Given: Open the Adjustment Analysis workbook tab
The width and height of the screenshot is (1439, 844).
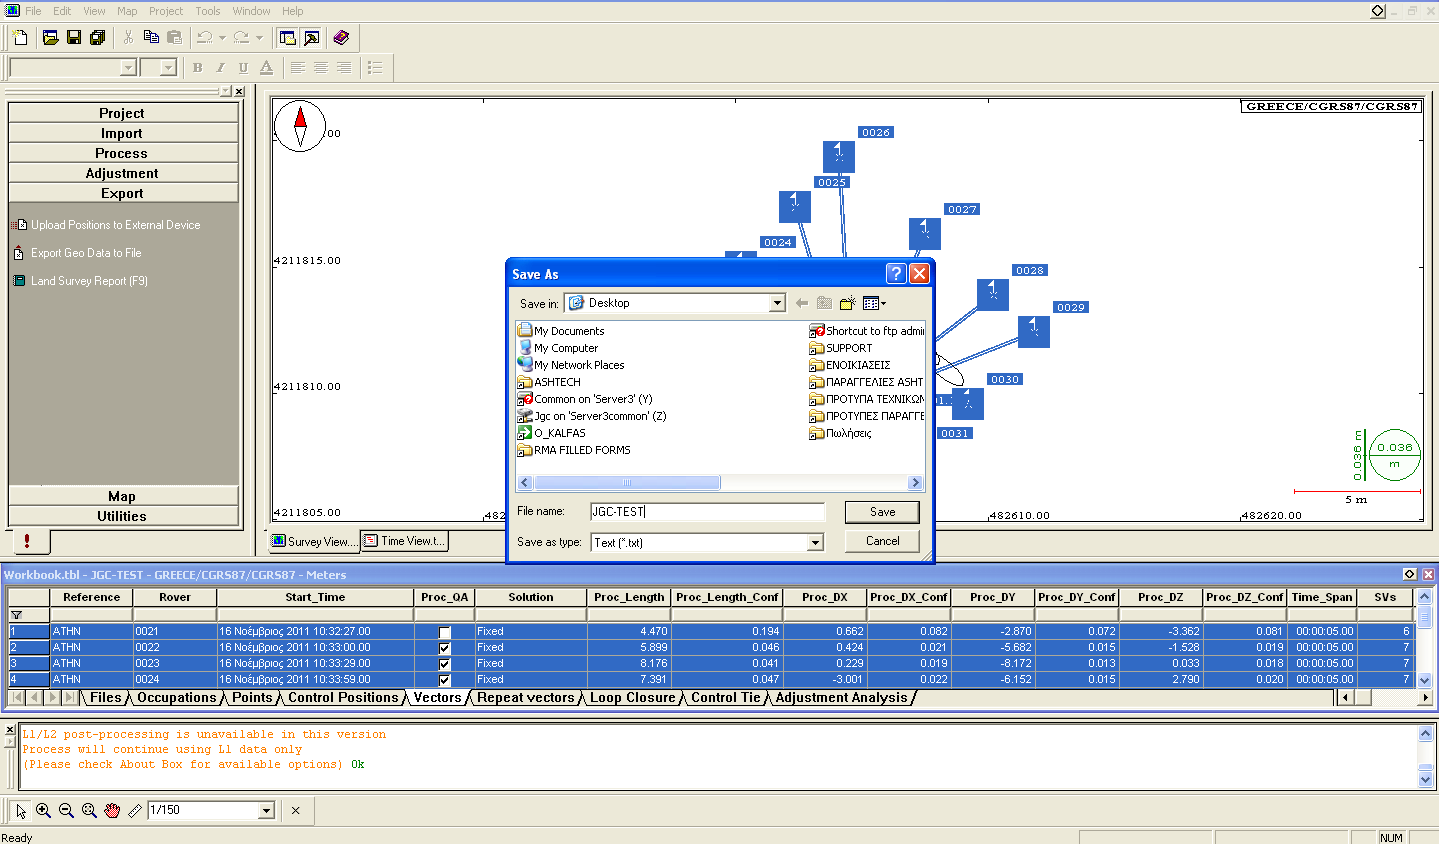Looking at the screenshot, I should [841, 698].
